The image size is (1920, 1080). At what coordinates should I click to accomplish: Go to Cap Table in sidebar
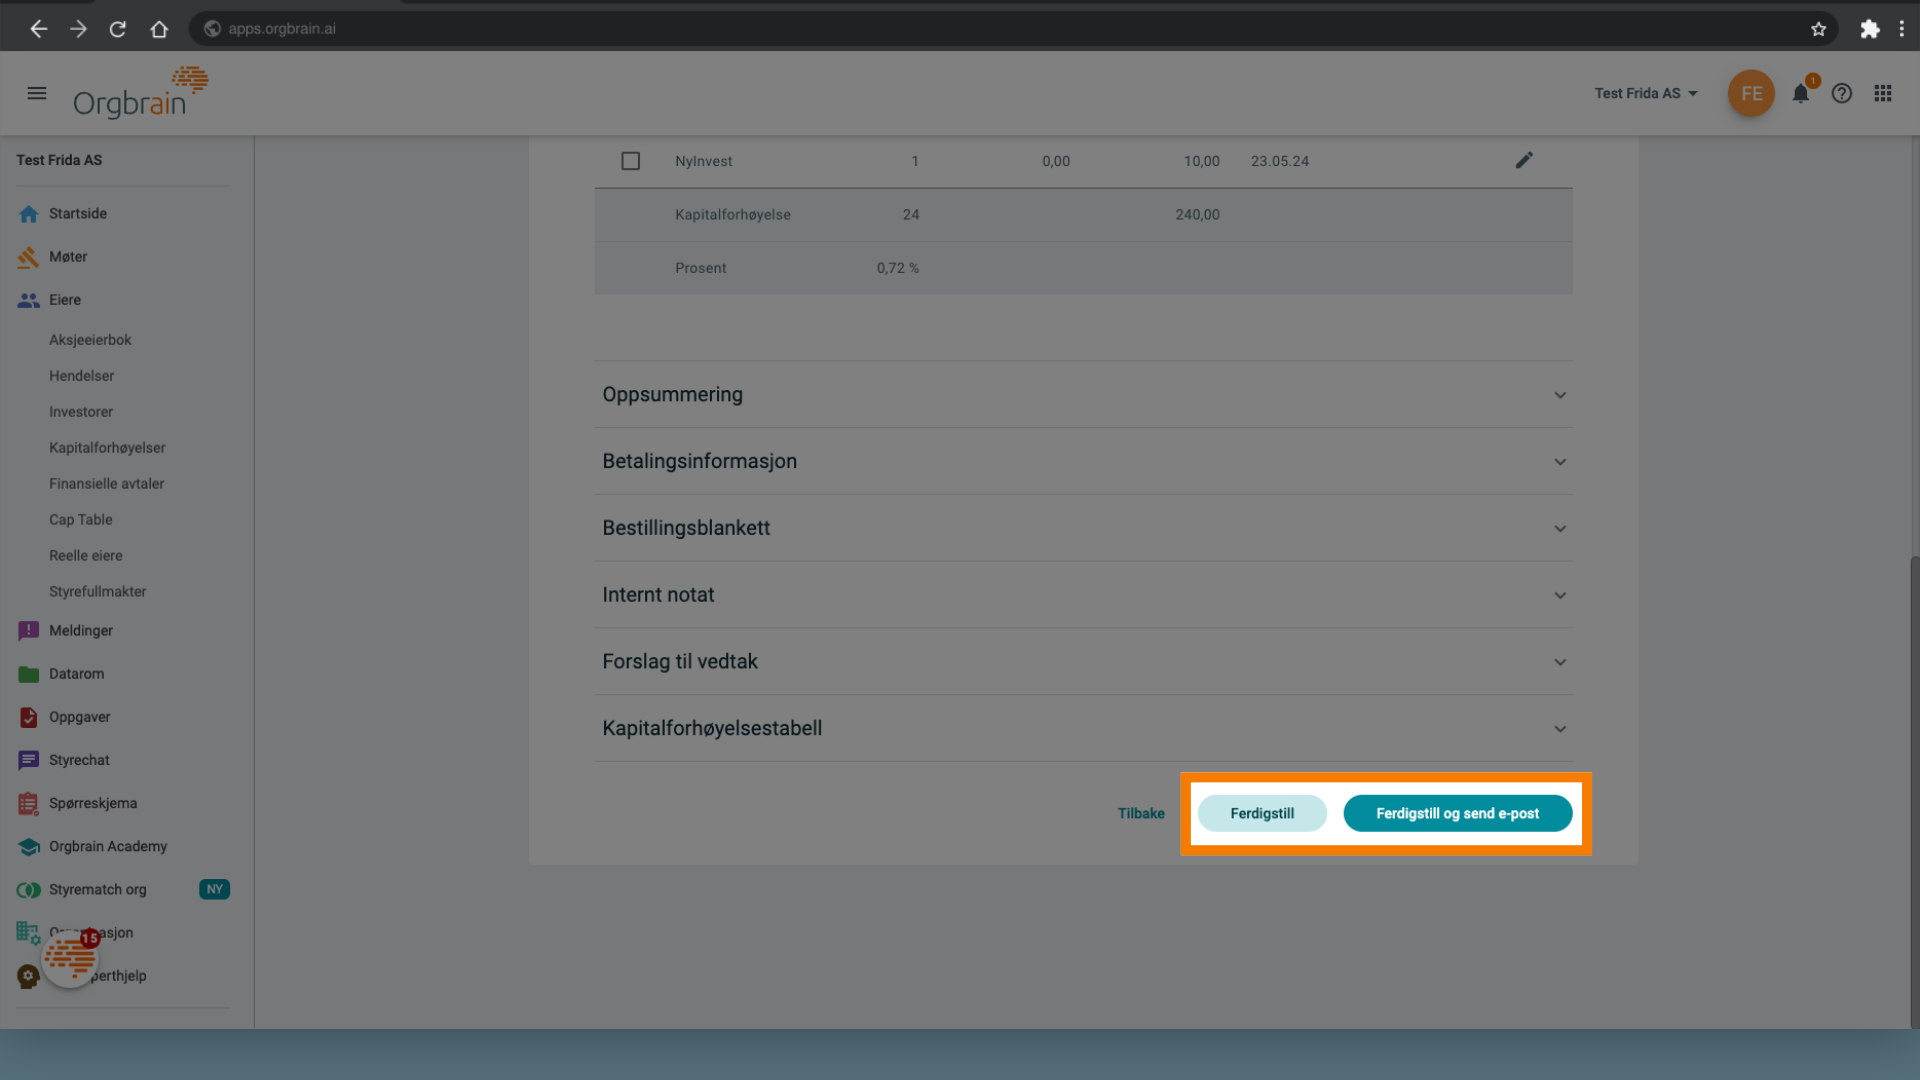pos(81,520)
